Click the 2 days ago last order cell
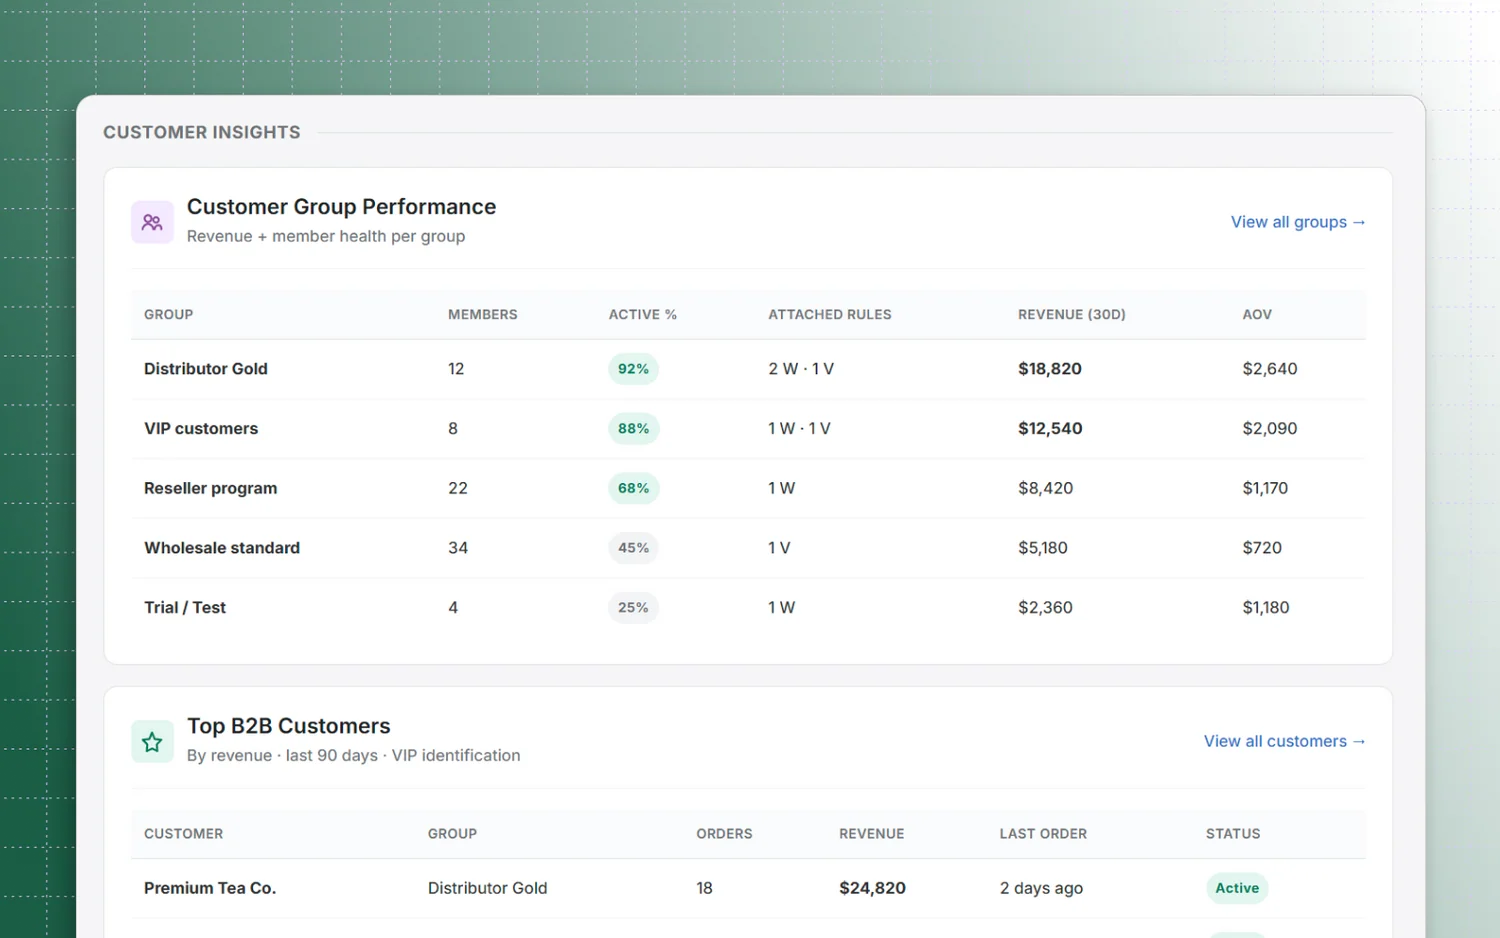Screen dimensions: 1500x938 1041,888
